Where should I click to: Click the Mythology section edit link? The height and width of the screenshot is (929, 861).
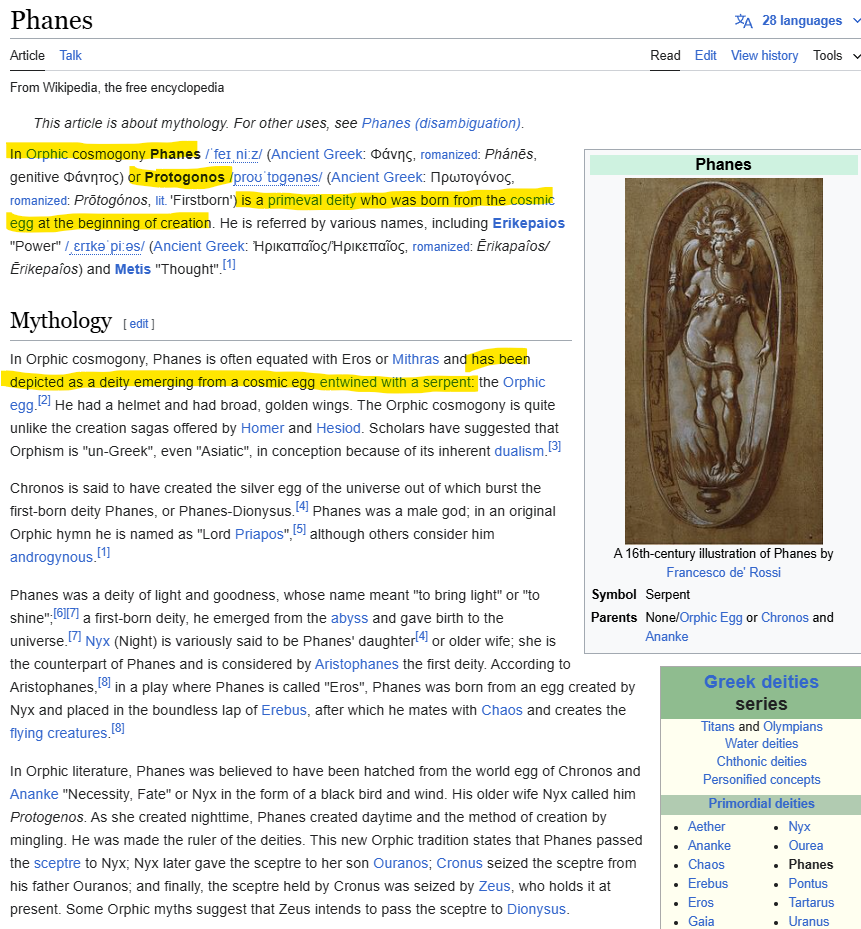pyautogui.click(x=139, y=324)
